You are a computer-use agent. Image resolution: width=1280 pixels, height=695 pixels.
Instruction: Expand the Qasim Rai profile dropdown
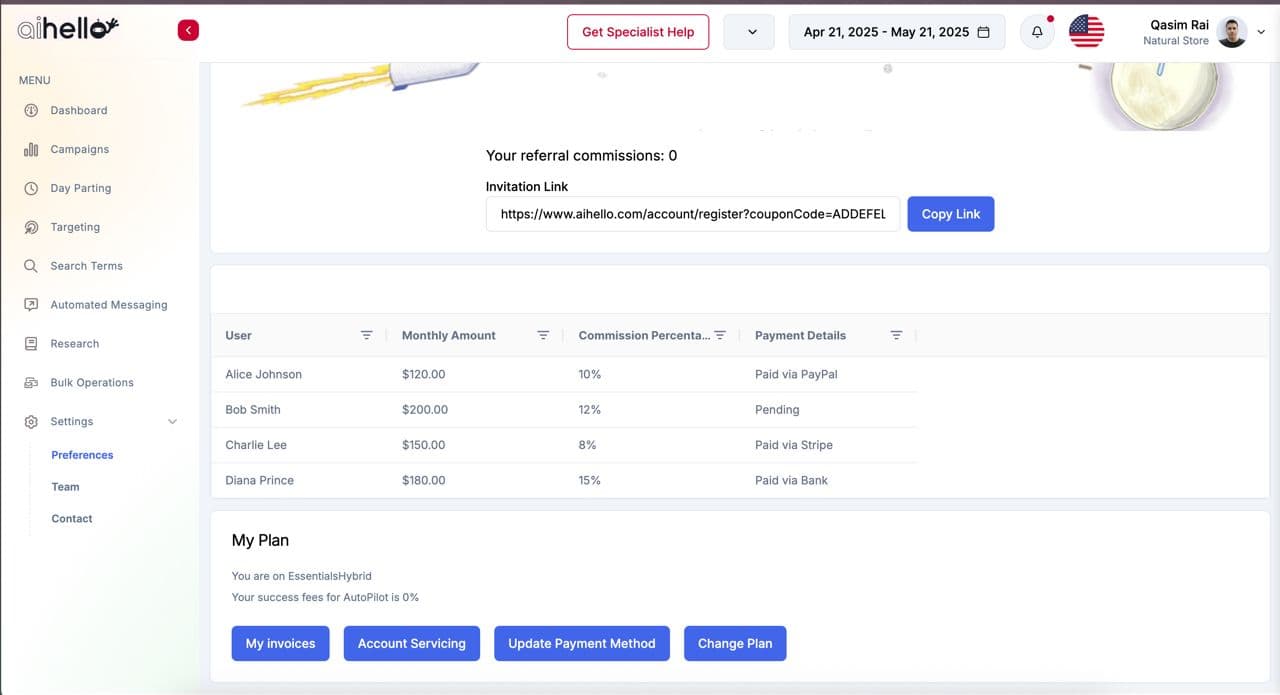pyautogui.click(x=1261, y=32)
